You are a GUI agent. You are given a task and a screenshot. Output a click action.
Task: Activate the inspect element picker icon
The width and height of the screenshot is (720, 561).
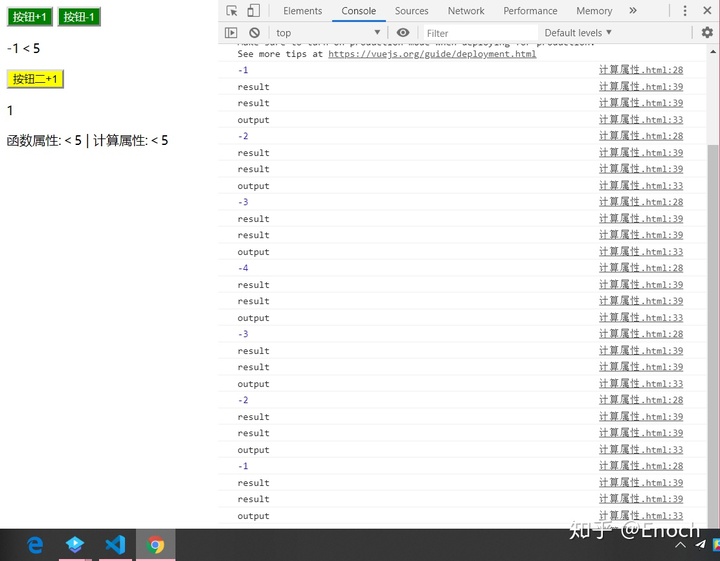pyautogui.click(x=232, y=11)
